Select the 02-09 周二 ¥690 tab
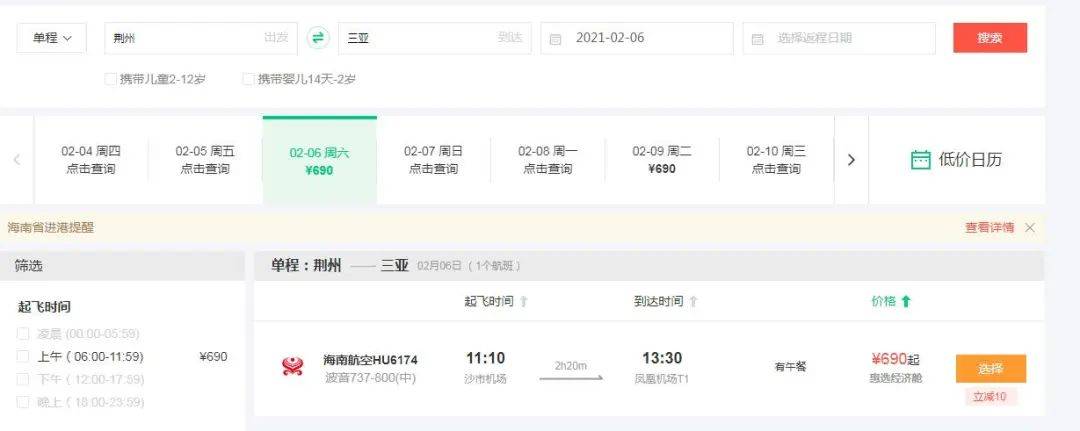The width and height of the screenshot is (1080, 431). coord(662,160)
